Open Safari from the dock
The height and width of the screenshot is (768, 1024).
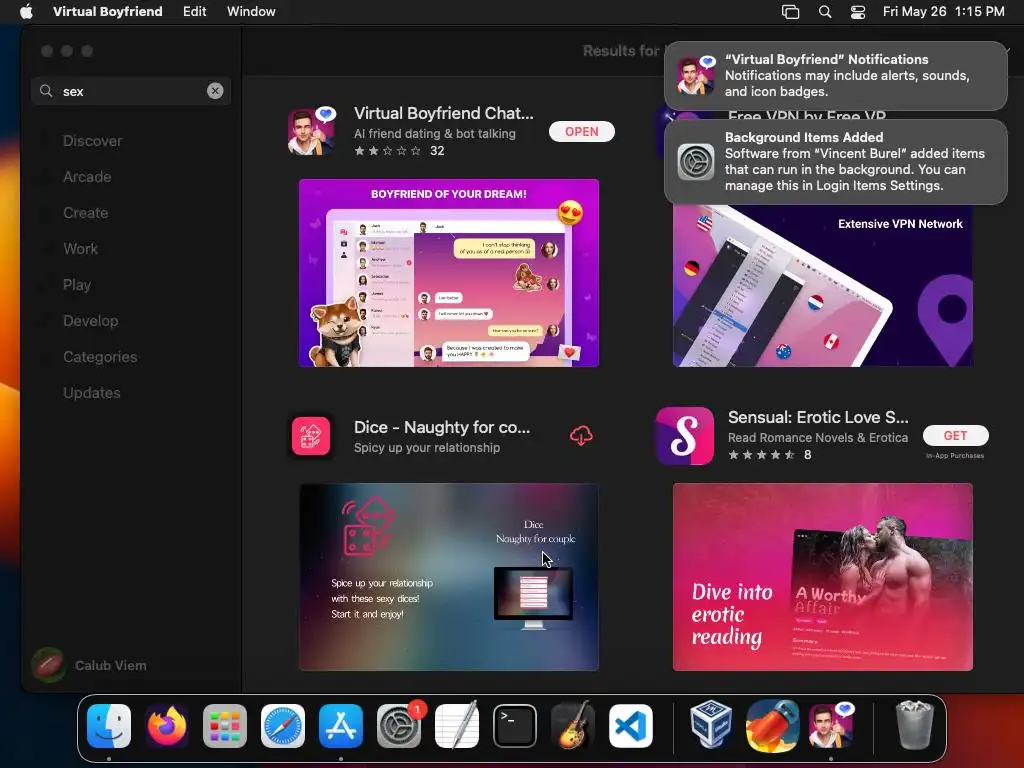283,726
